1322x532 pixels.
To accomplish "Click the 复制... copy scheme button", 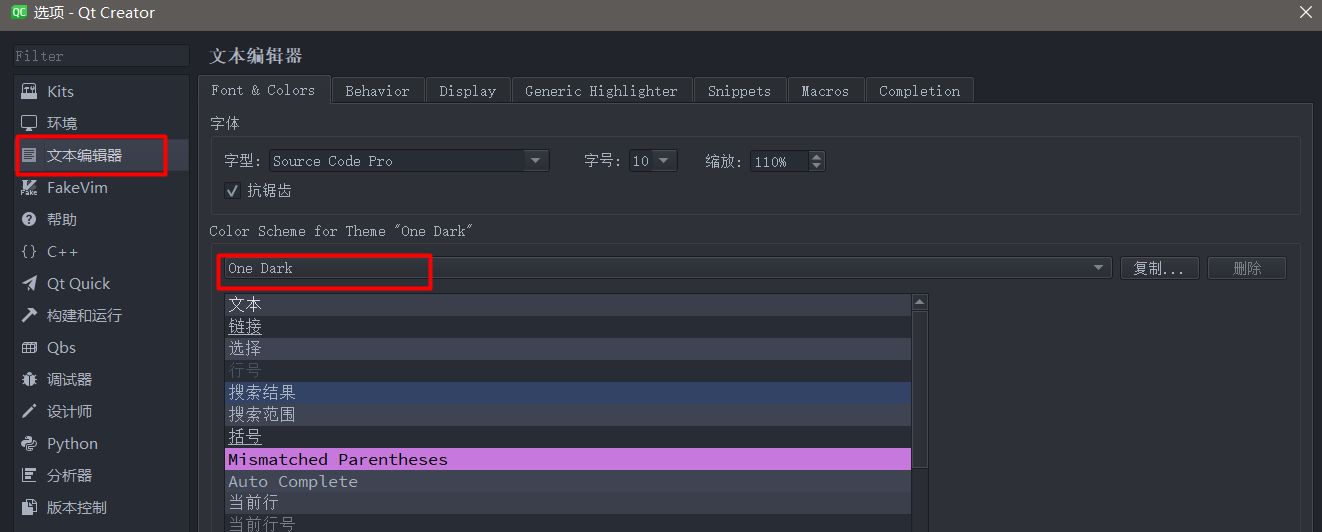I will click(x=1159, y=268).
